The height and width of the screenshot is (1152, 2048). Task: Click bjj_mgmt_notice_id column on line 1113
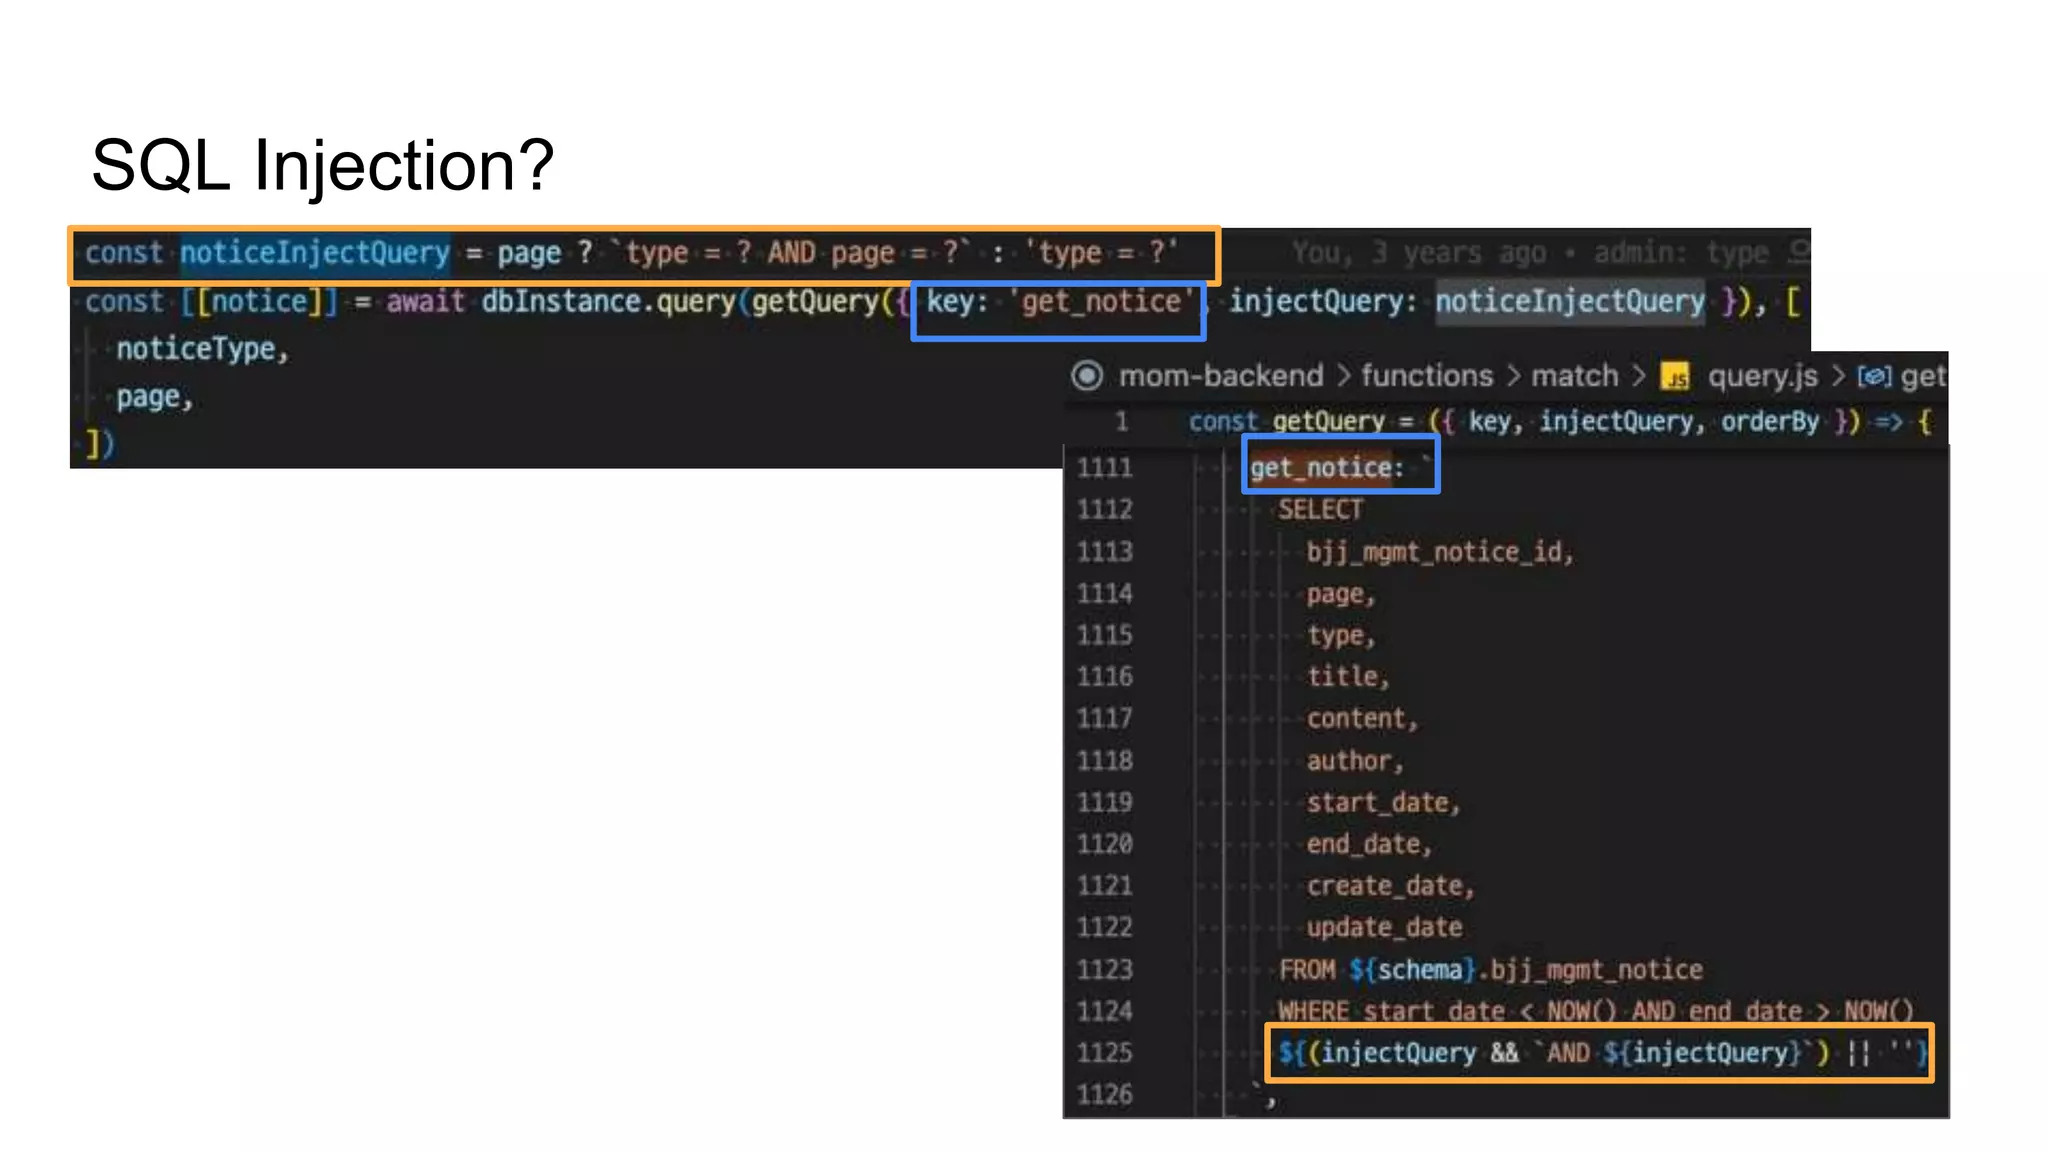point(1440,552)
